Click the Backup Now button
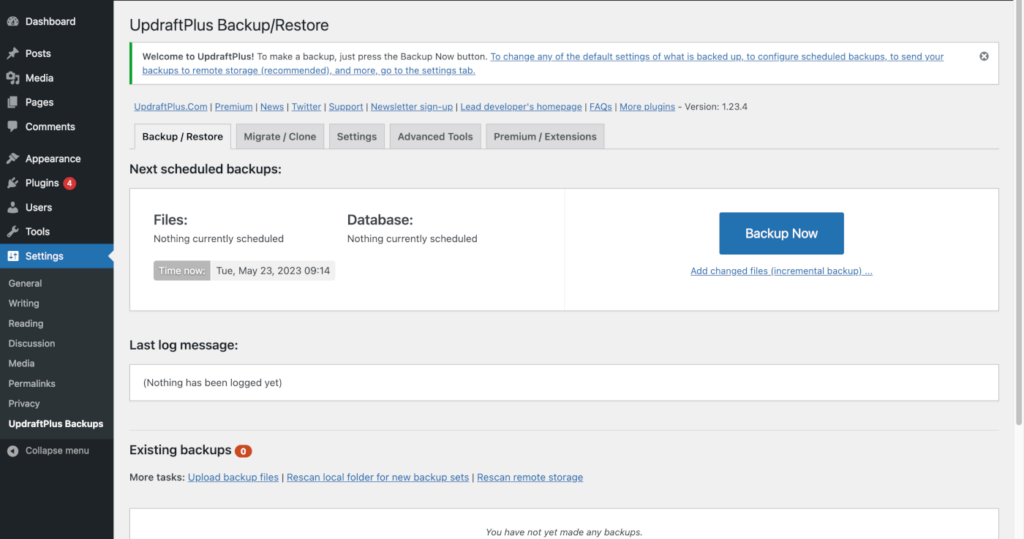The width and height of the screenshot is (1024, 539). 781,233
